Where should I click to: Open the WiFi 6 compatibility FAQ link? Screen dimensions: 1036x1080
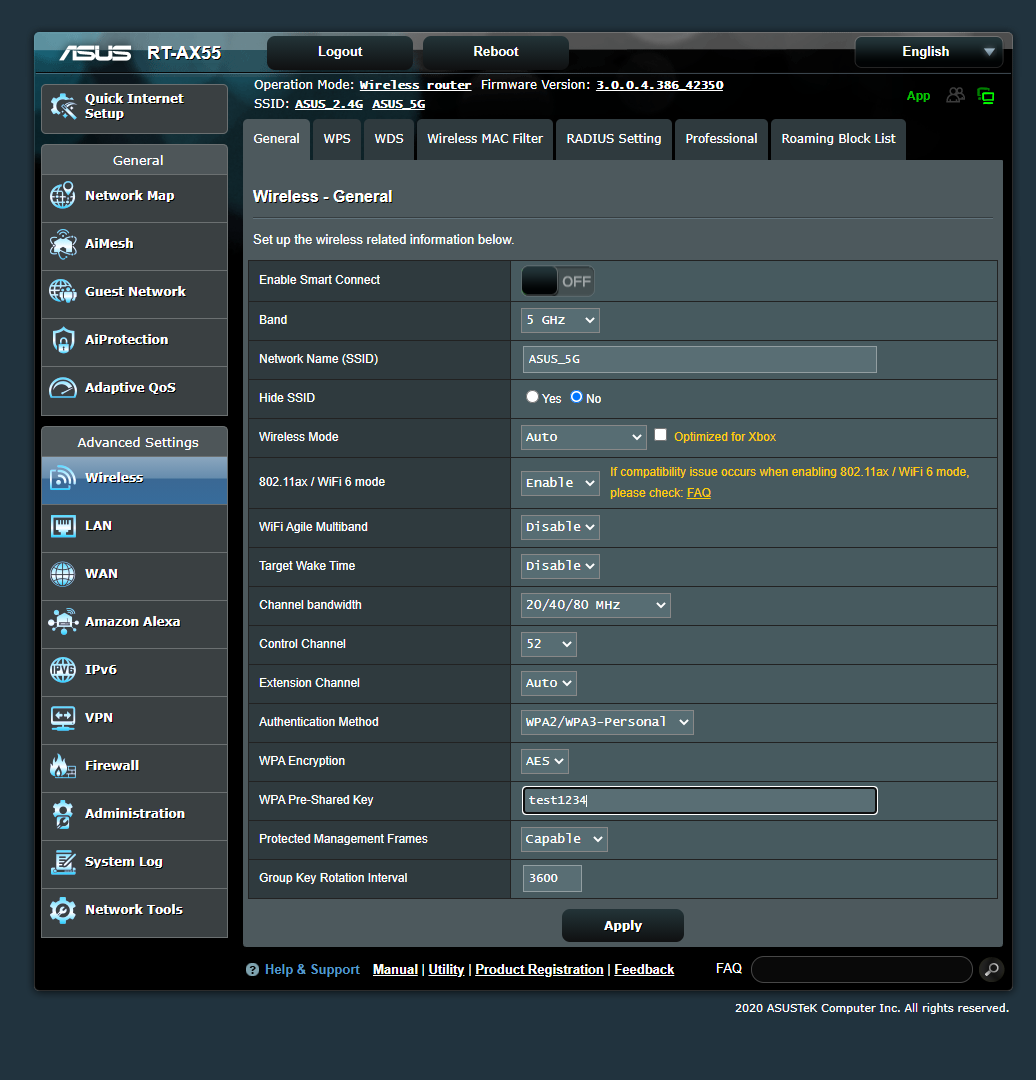coord(698,493)
